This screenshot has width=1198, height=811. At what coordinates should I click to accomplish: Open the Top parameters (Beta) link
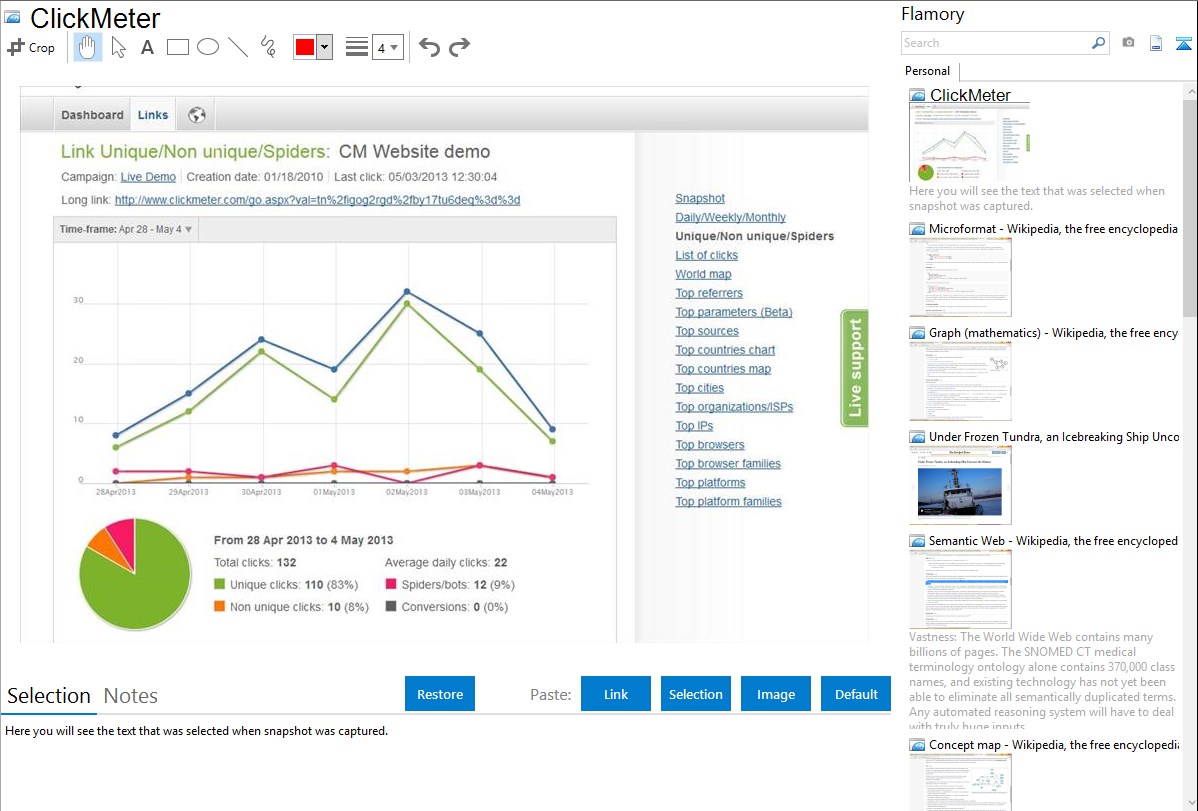733,312
